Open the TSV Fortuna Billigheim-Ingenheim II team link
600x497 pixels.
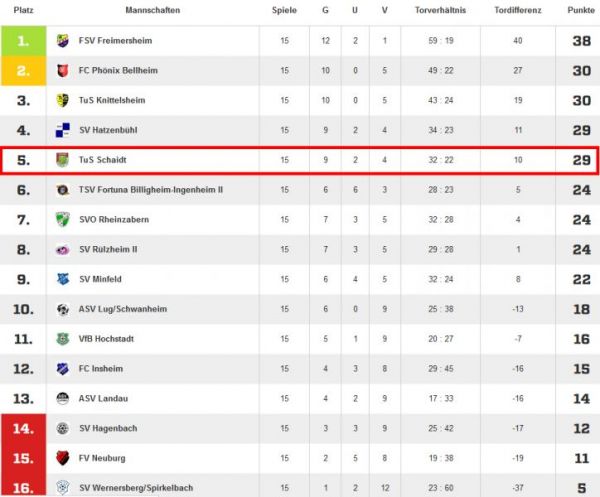point(151,190)
